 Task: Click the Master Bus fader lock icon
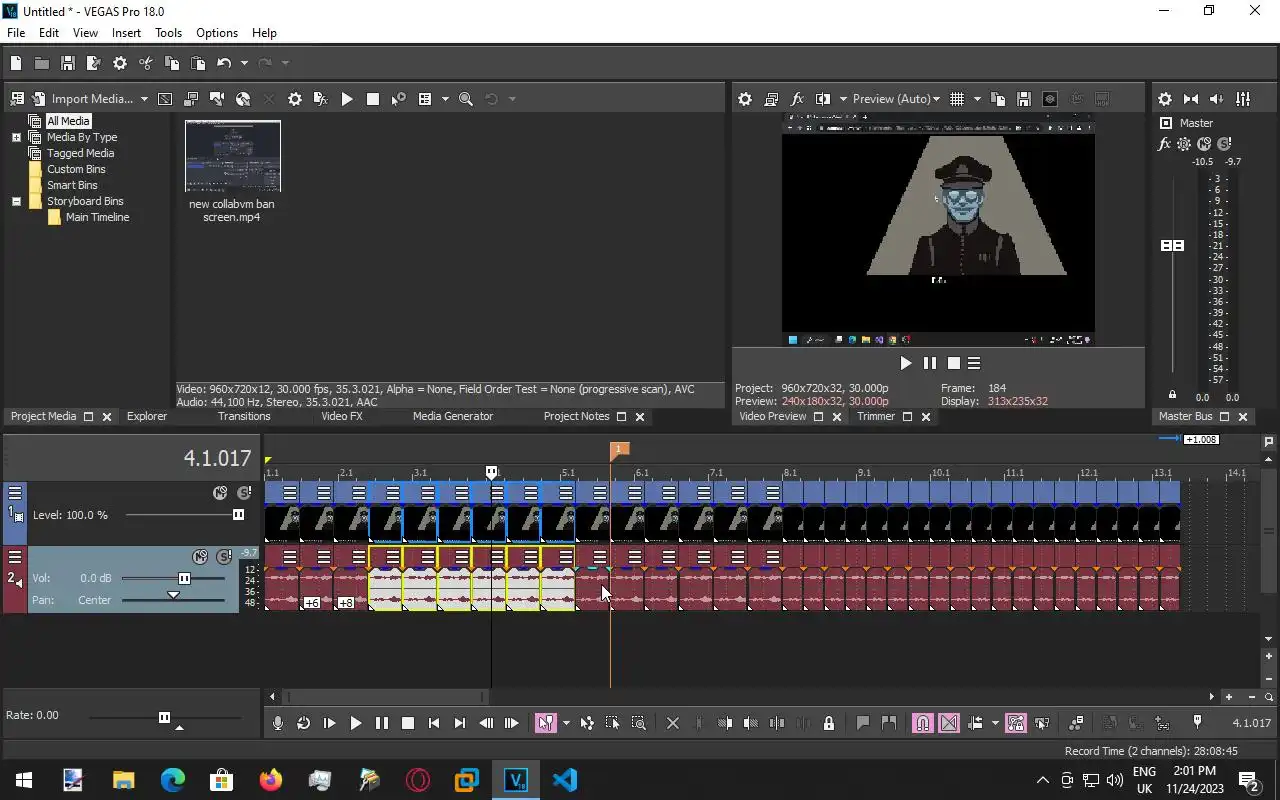click(x=1172, y=395)
